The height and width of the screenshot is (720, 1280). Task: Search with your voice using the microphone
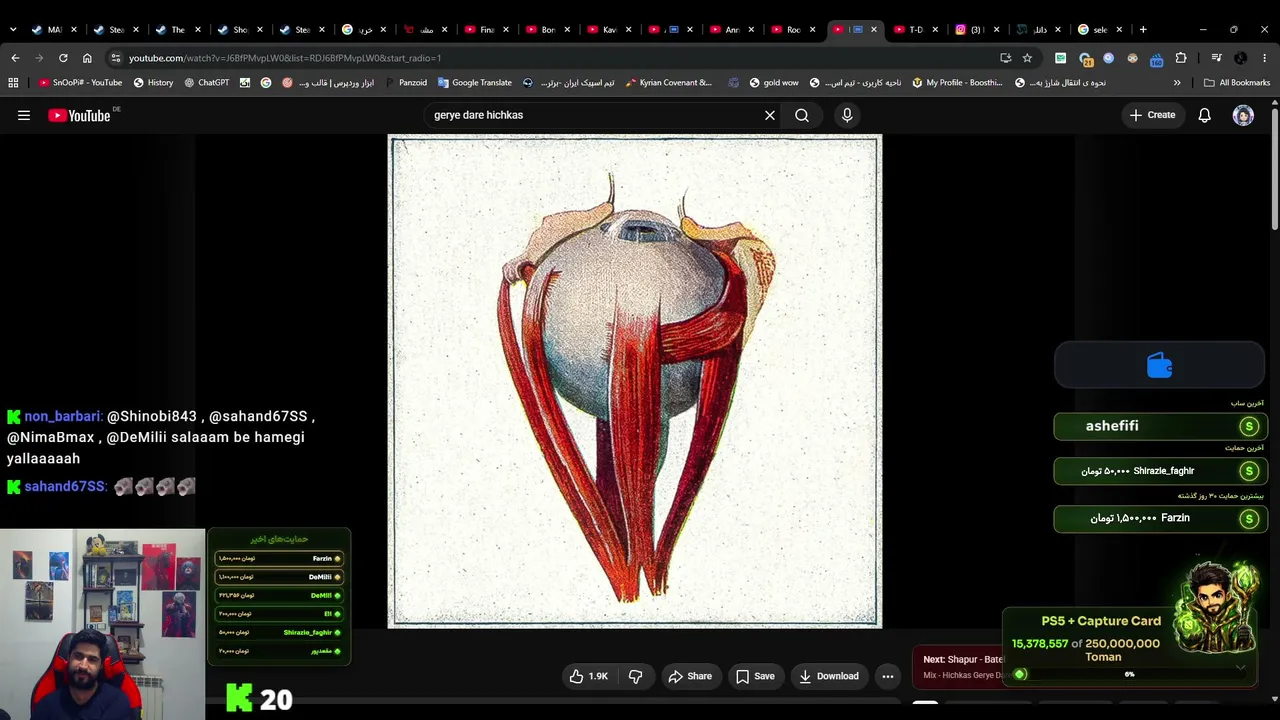click(847, 115)
